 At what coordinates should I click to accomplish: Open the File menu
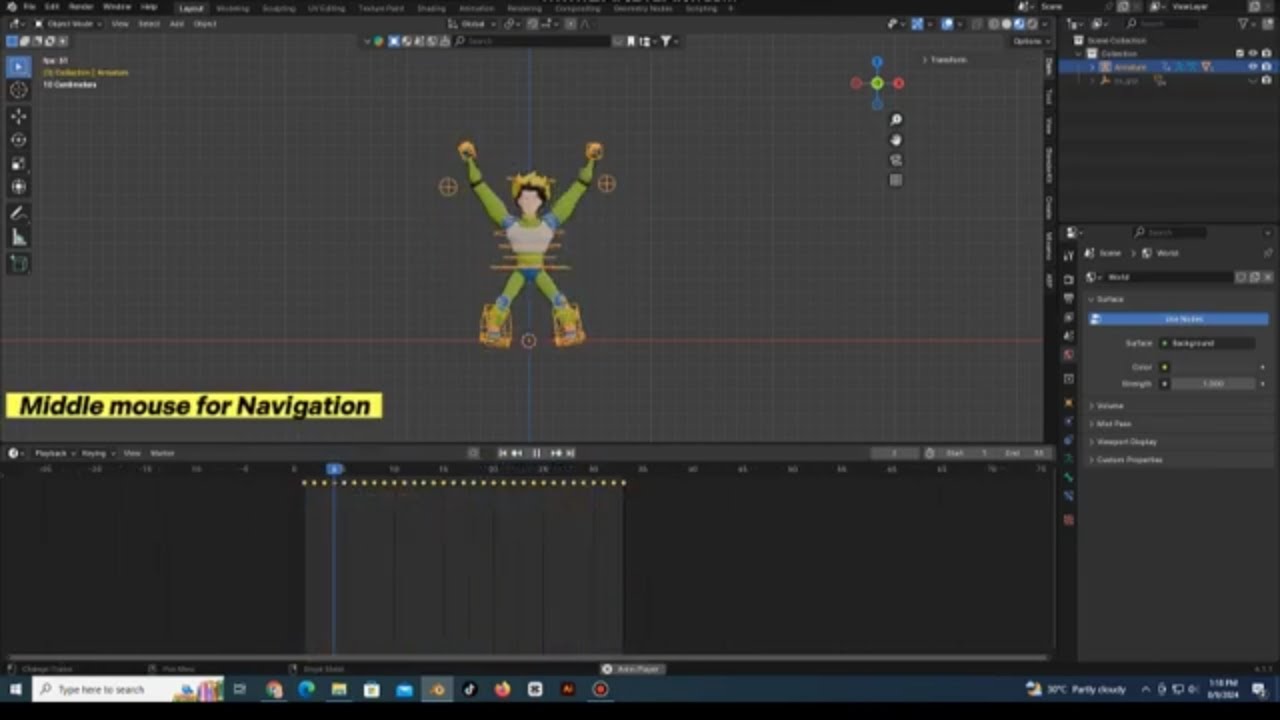[x=29, y=7]
